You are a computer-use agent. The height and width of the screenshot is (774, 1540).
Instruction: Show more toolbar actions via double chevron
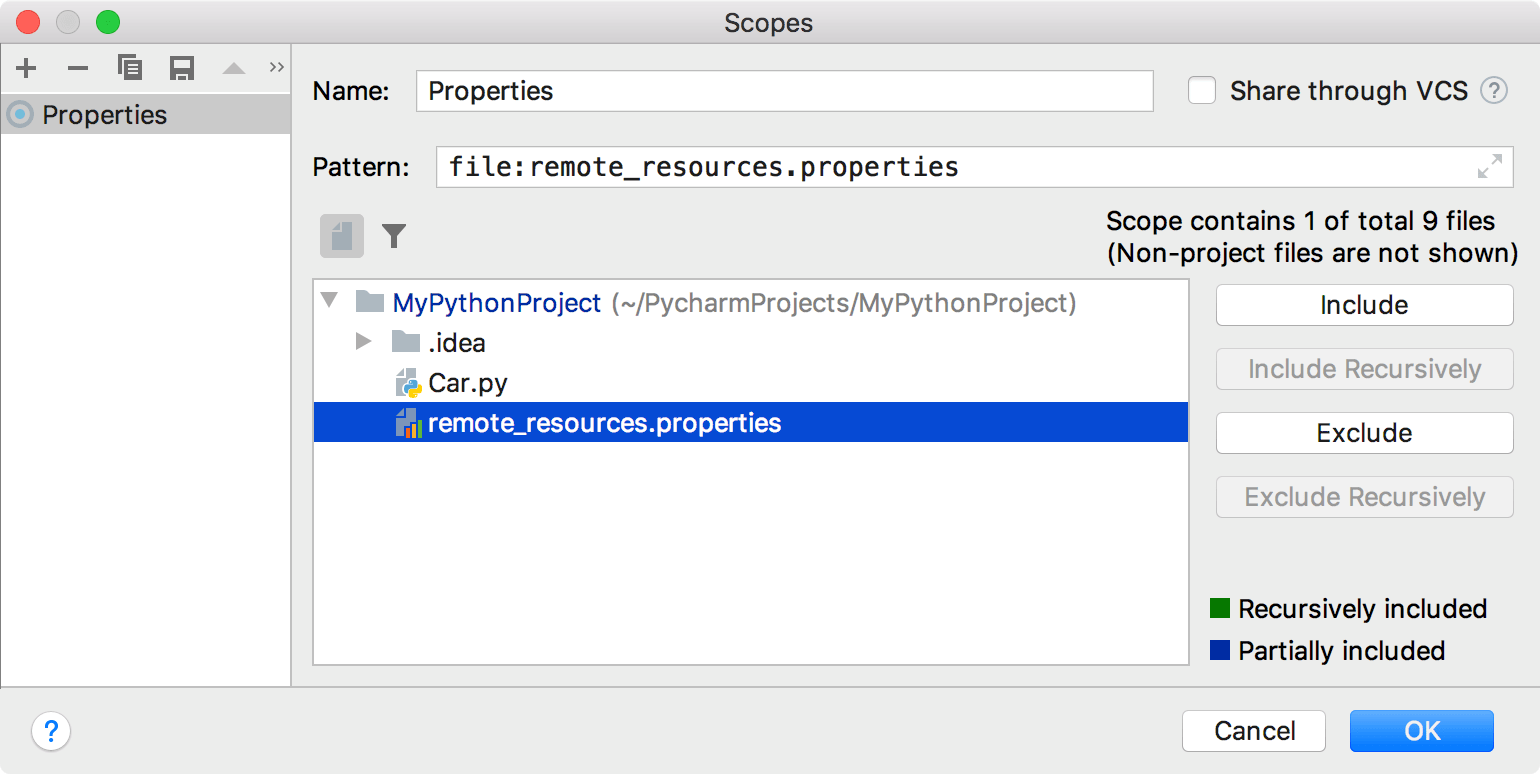277,68
